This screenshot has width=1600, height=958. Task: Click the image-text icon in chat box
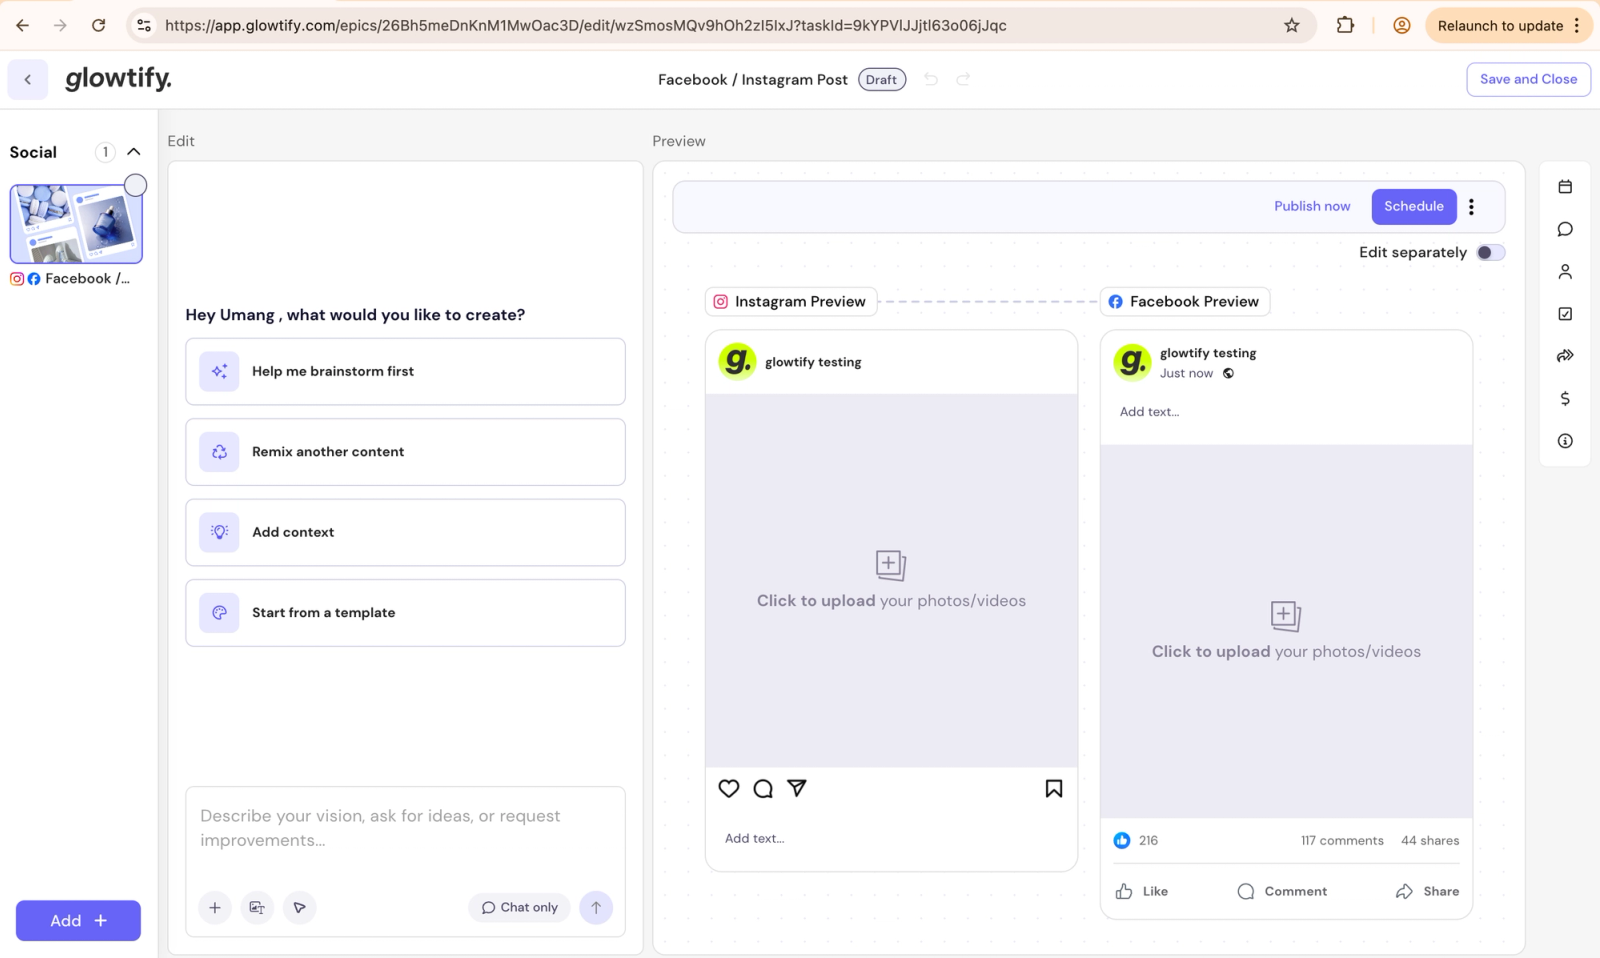pos(257,908)
